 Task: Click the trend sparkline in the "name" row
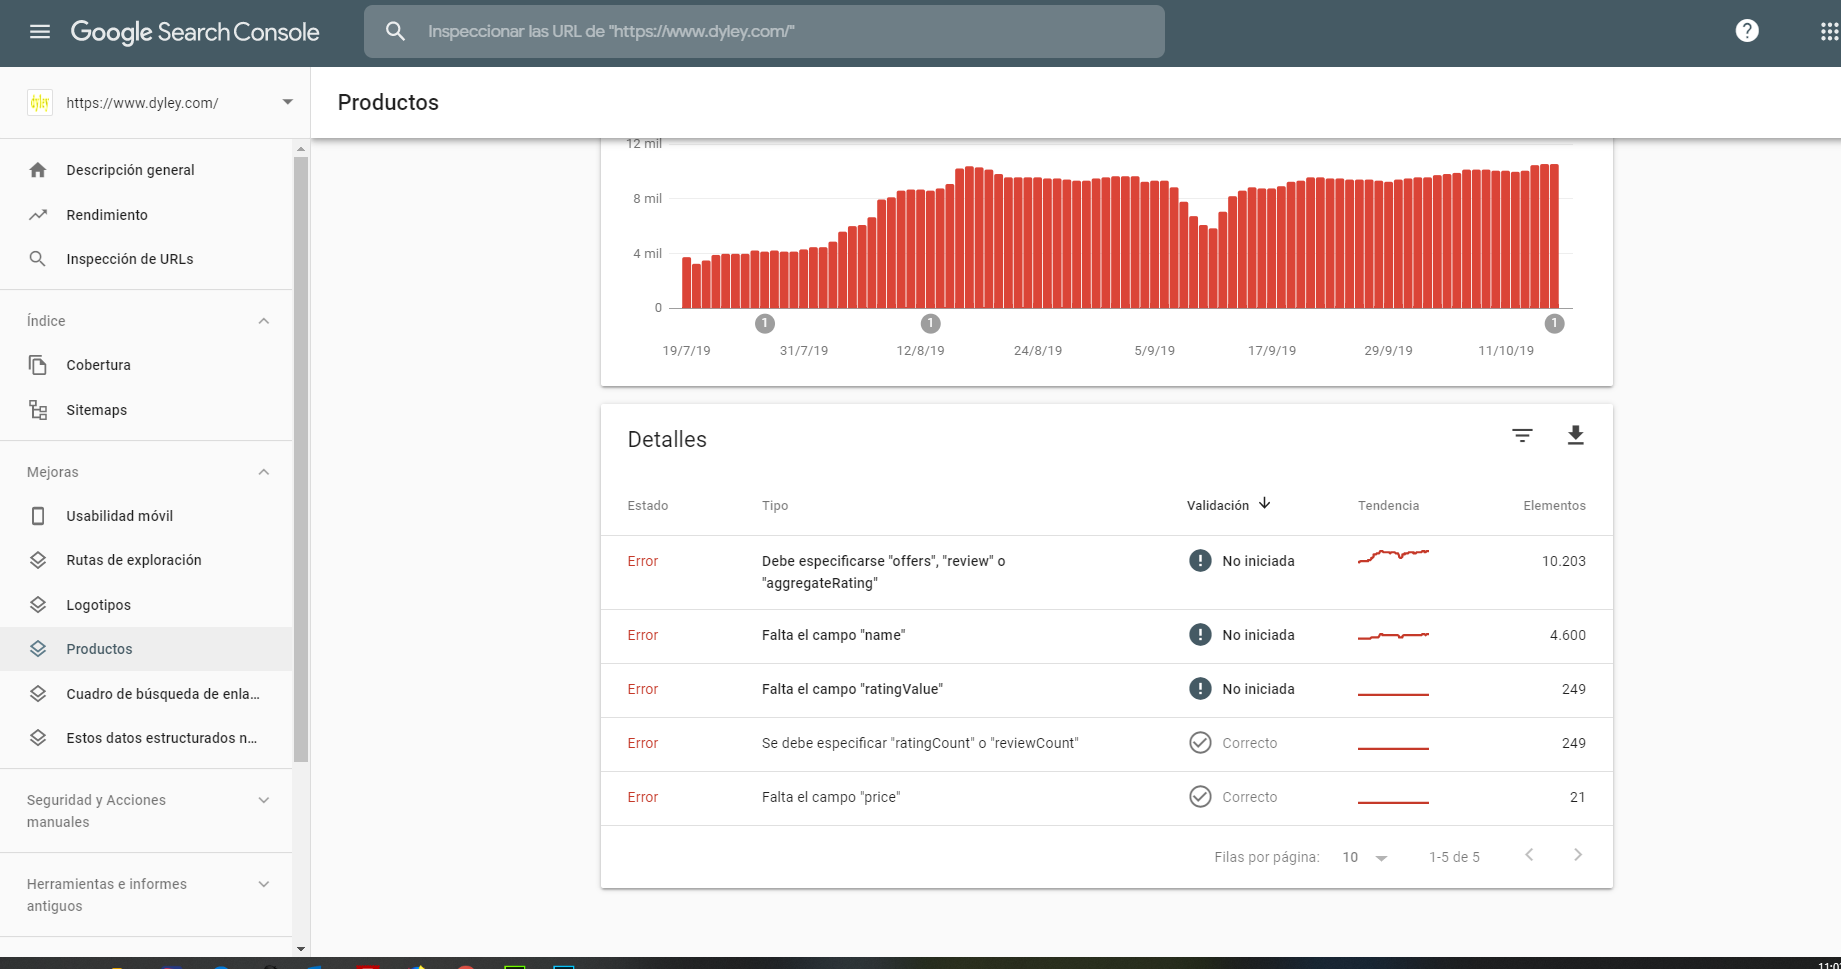[x=1393, y=635]
